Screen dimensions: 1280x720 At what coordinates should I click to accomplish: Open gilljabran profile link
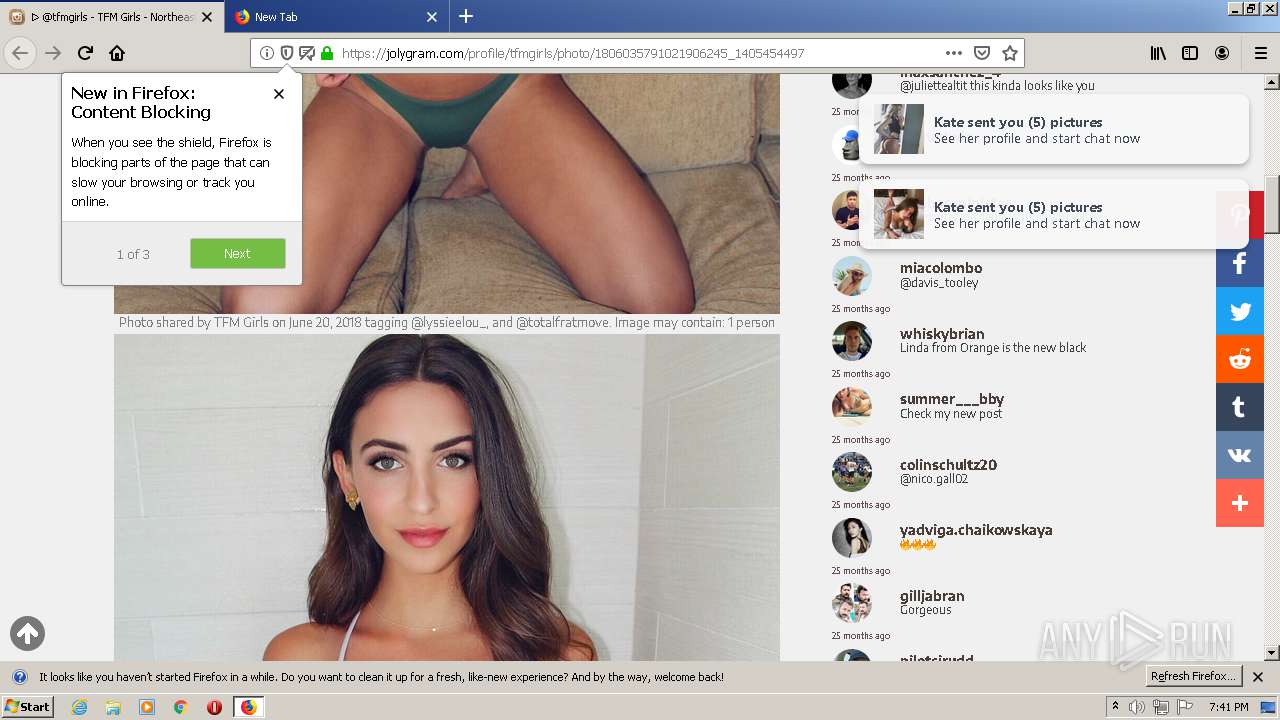coord(932,596)
